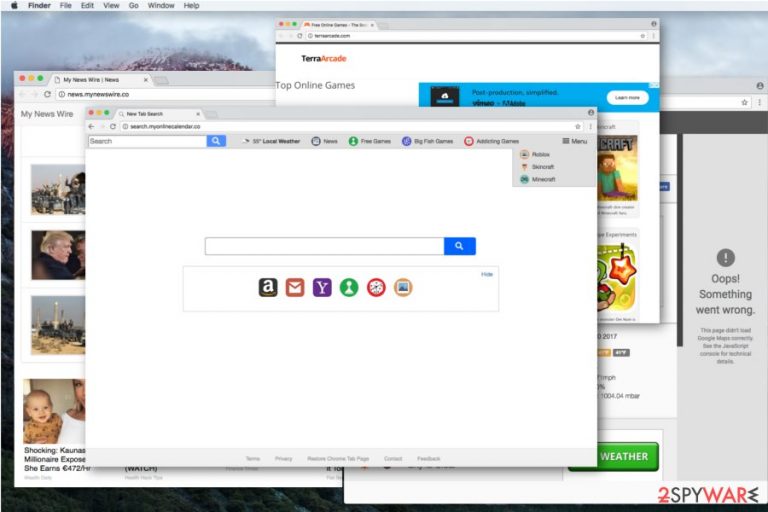Click Terms footer link
This screenshot has height=512, width=768.
253,459
